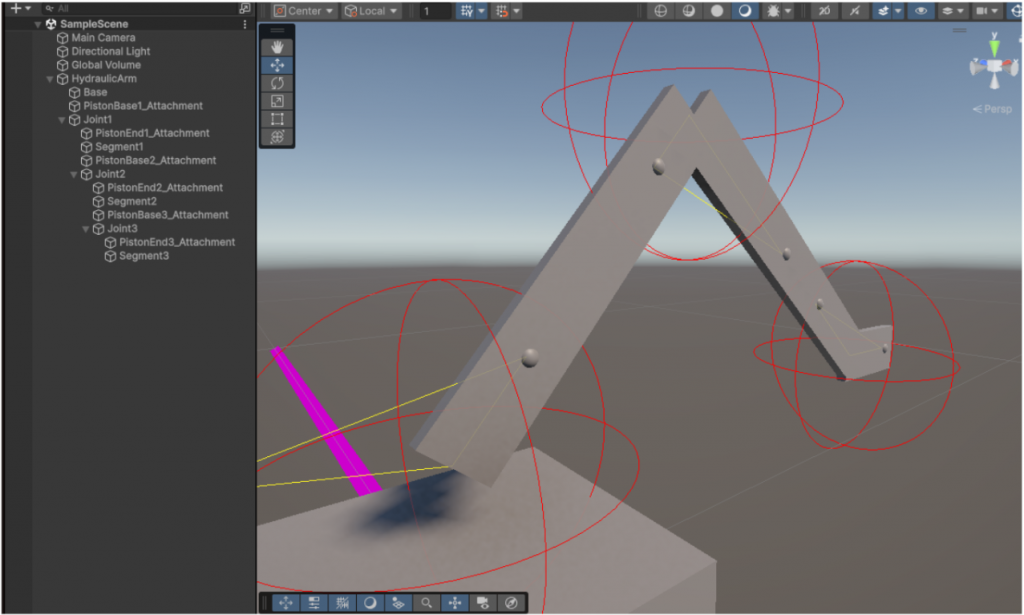Viewport: 1024px width, 615px height.
Task: Toggle scene visibility eye icon in toolbar
Action: [x=920, y=11]
